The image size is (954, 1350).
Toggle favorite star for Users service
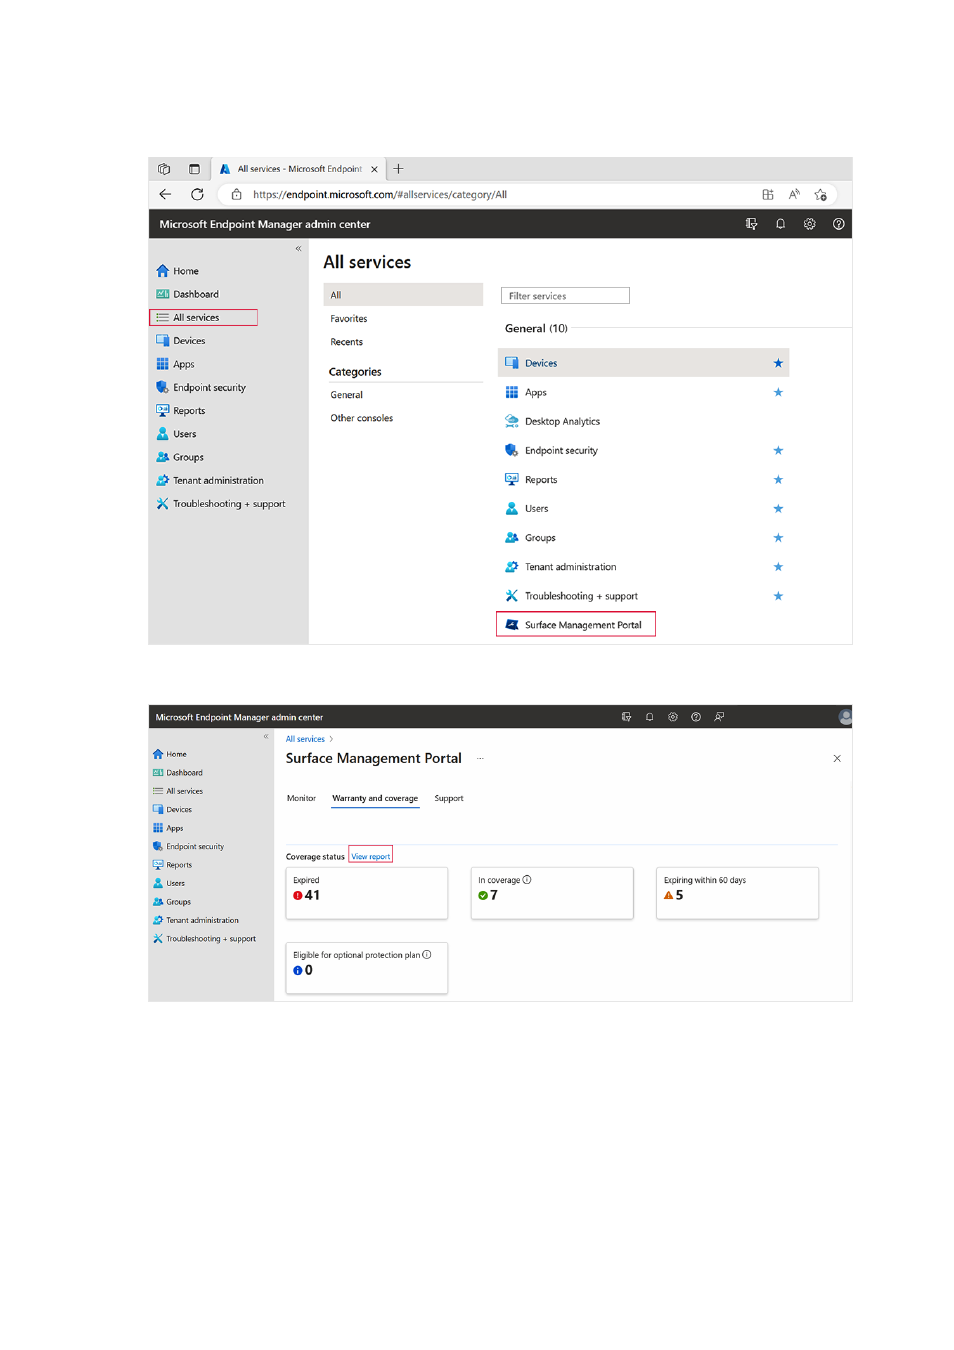tap(778, 509)
